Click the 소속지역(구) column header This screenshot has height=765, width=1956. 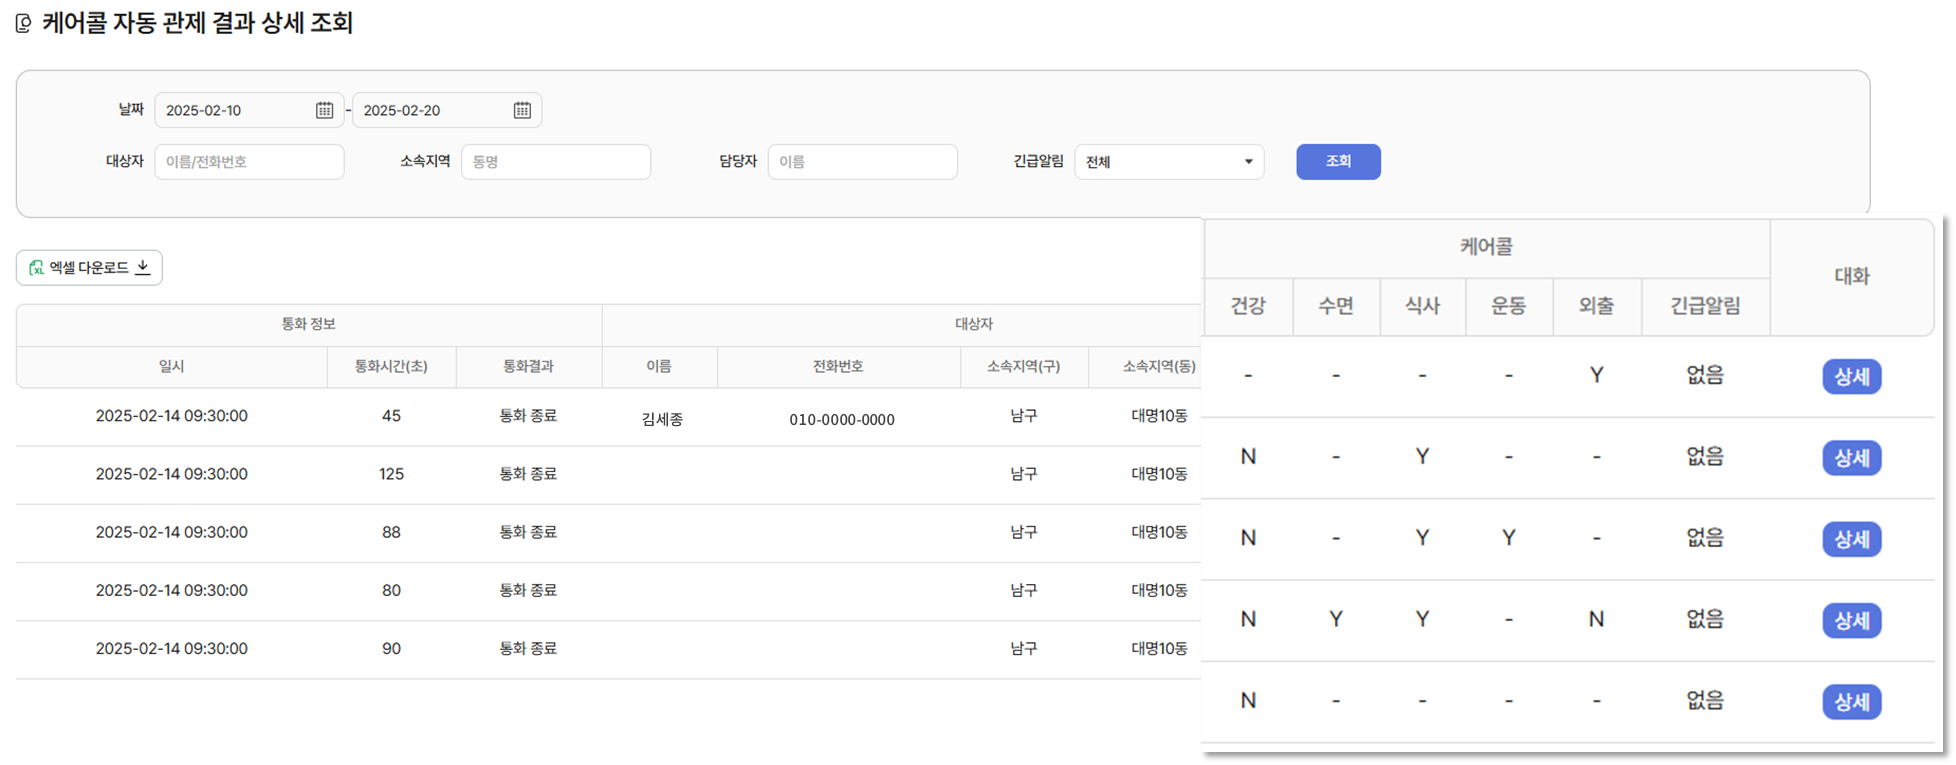pos(1023,367)
